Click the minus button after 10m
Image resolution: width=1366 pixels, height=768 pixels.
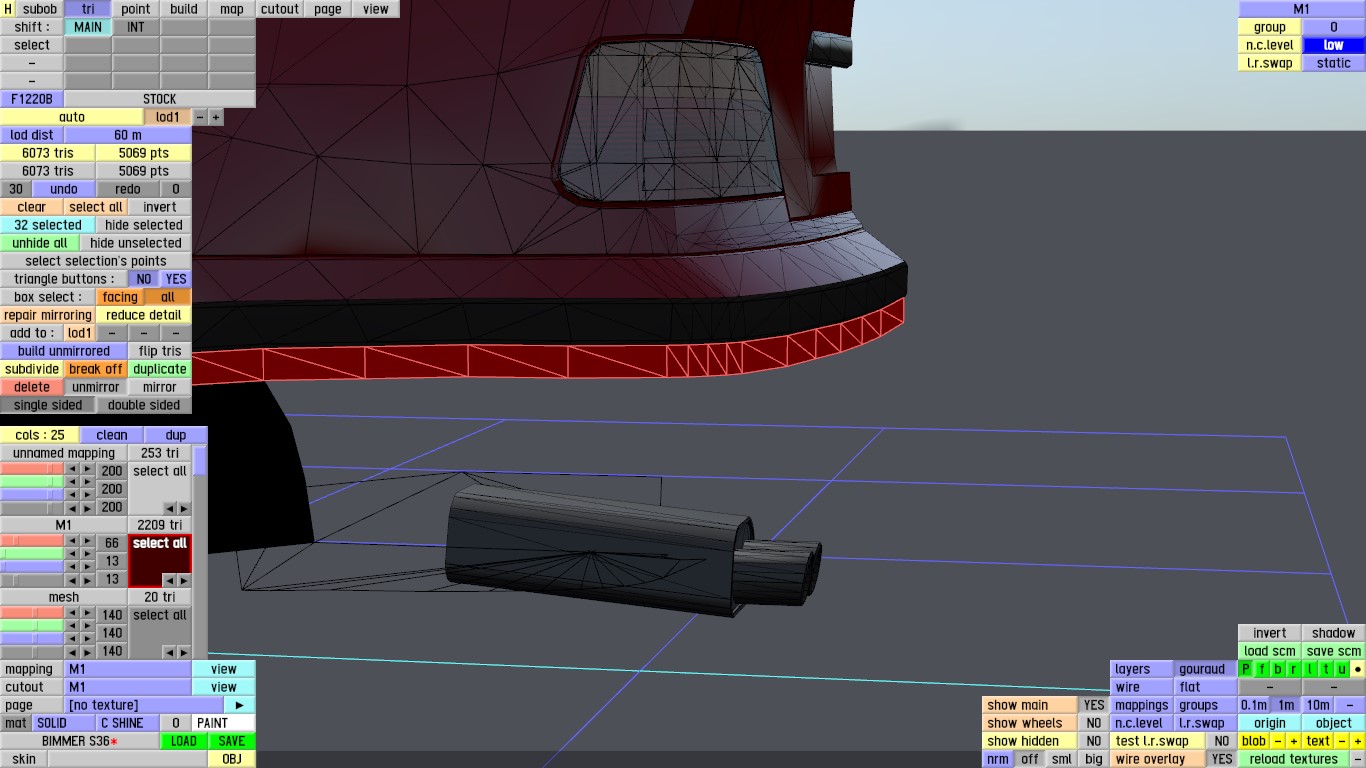pyautogui.click(x=1350, y=705)
